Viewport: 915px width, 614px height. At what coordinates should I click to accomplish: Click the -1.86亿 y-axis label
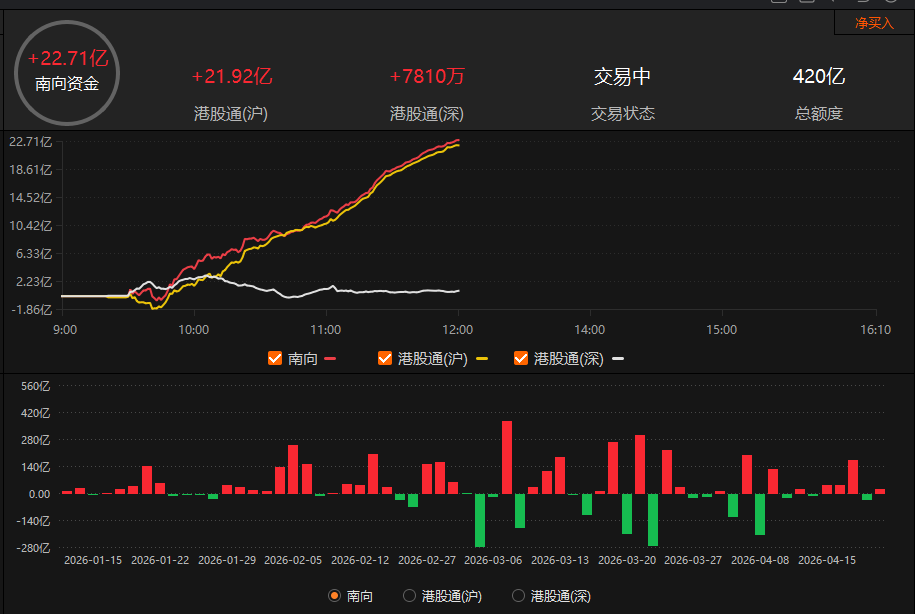coord(32,310)
